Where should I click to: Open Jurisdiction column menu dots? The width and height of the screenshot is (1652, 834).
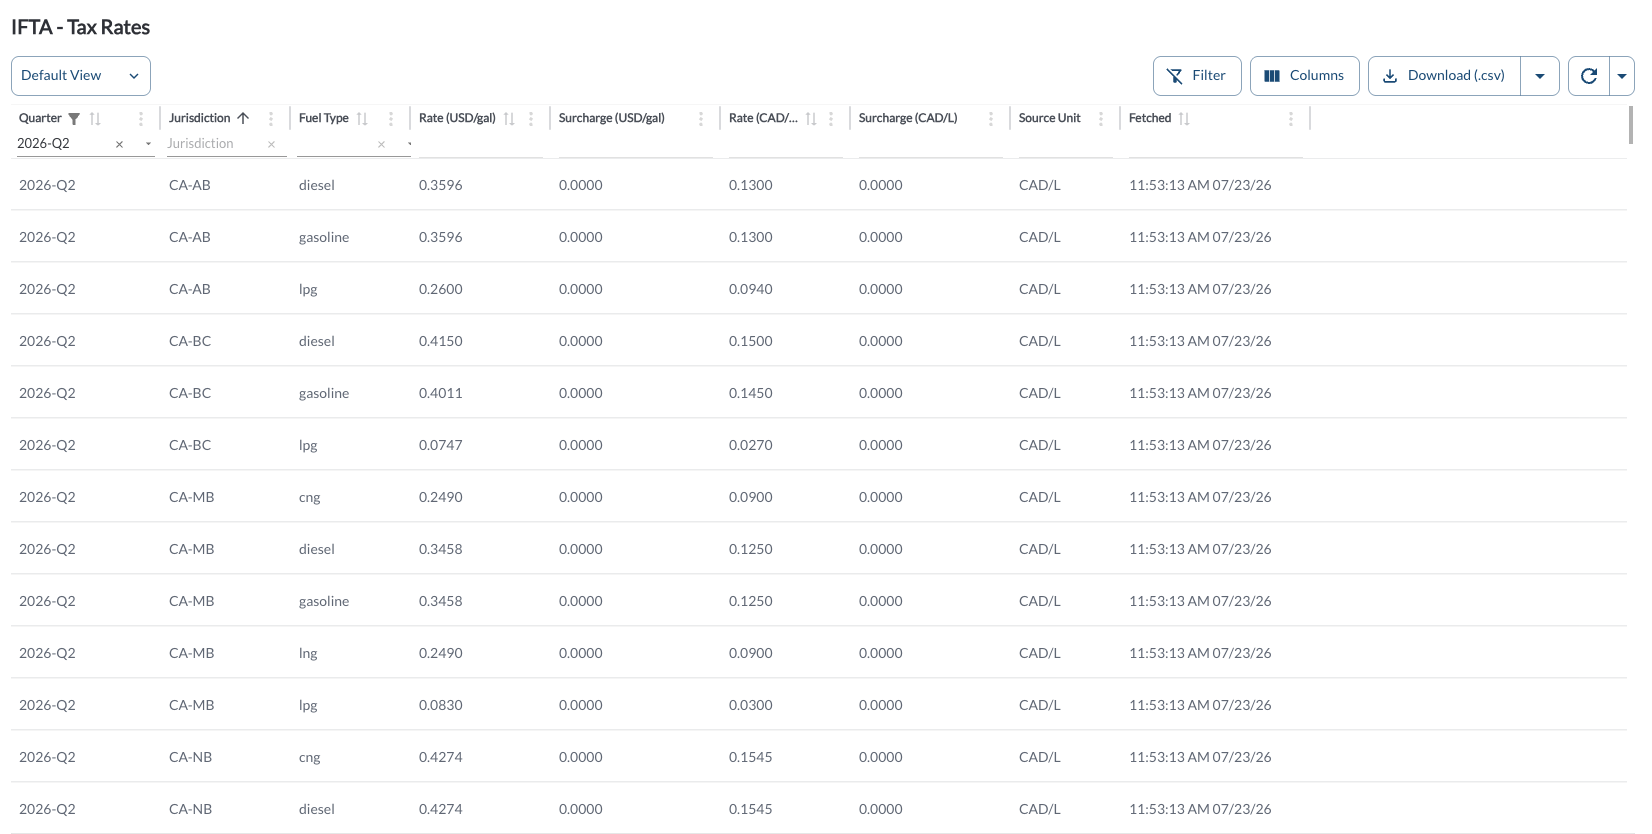(x=271, y=118)
